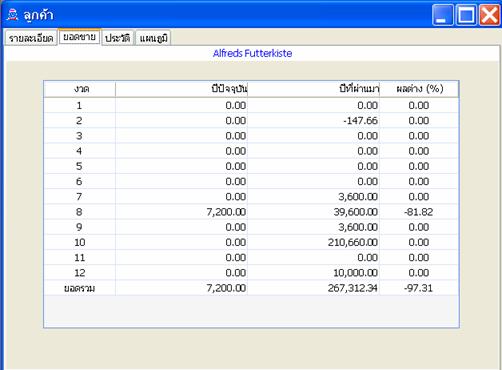Select the 7,200.00 cell in ยอดรวม row
Image resolution: width=502 pixels, height=370 pixels.
181,288
